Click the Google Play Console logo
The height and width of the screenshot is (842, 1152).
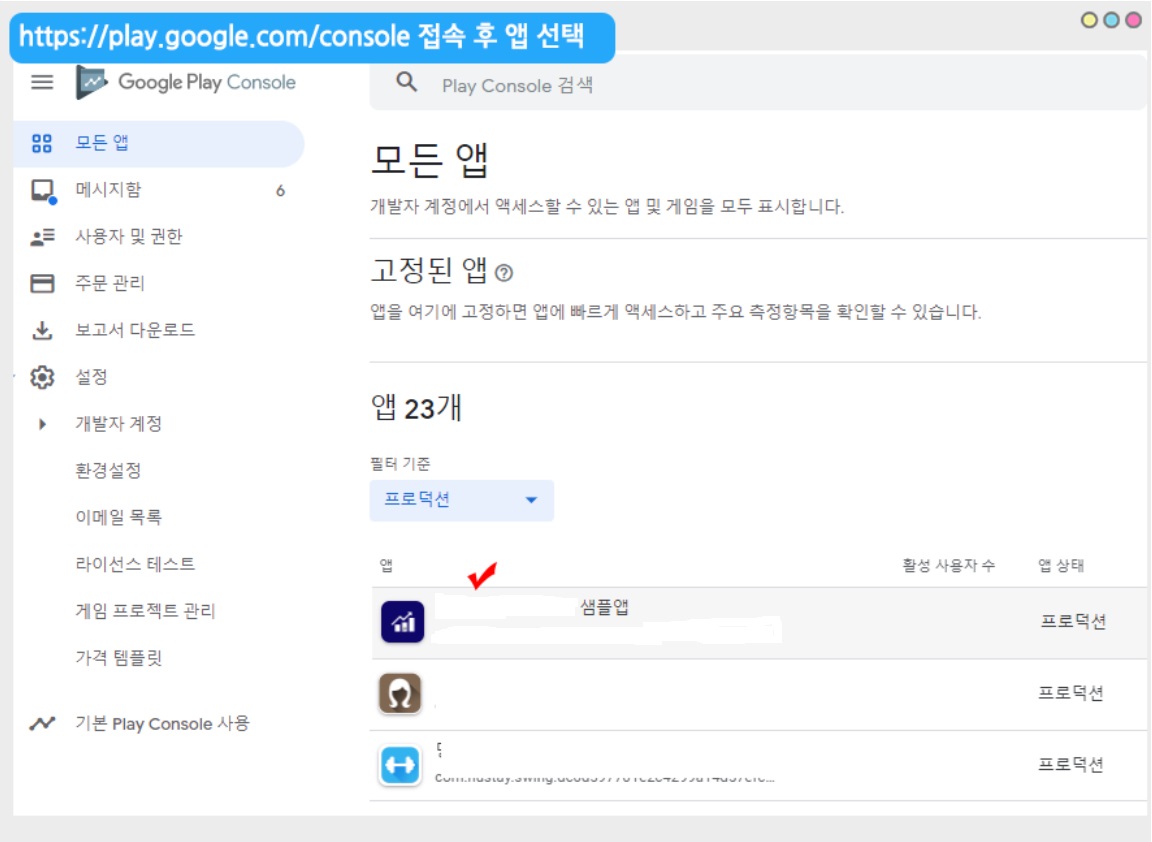tap(186, 82)
